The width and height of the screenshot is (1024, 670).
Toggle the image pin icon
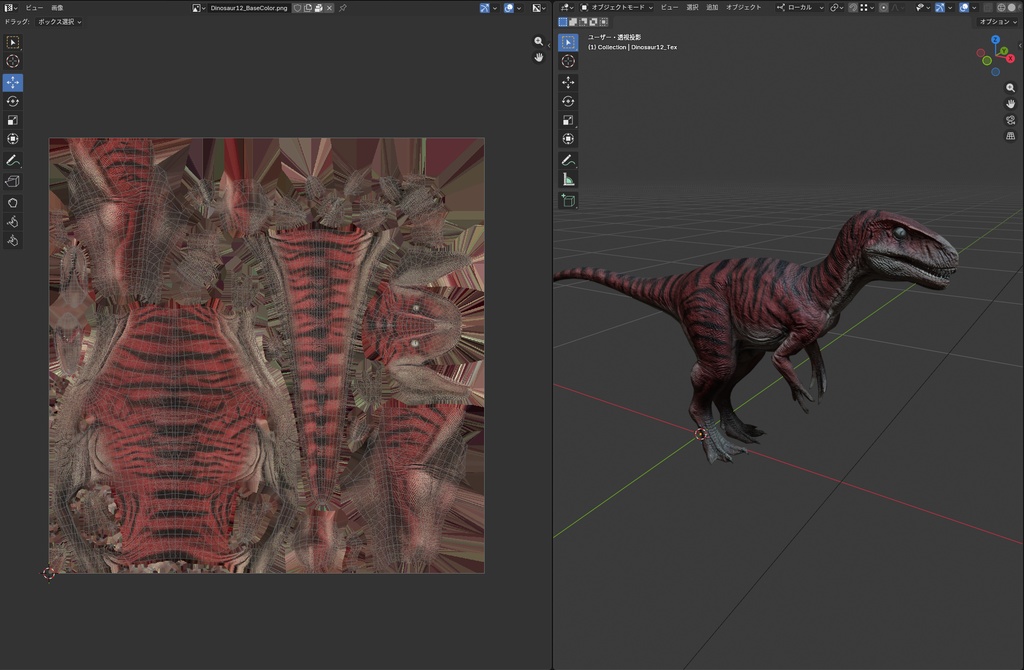pos(342,8)
